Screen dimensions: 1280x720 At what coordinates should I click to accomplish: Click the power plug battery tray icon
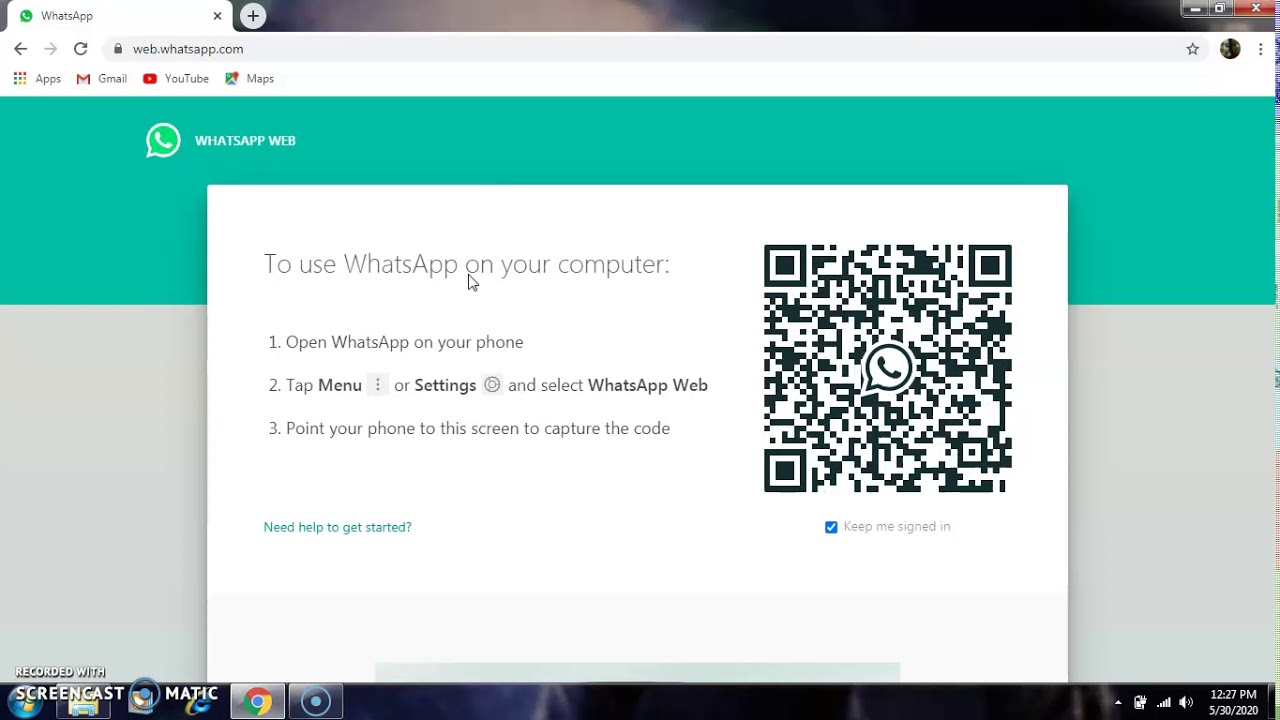(x=1140, y=702)
